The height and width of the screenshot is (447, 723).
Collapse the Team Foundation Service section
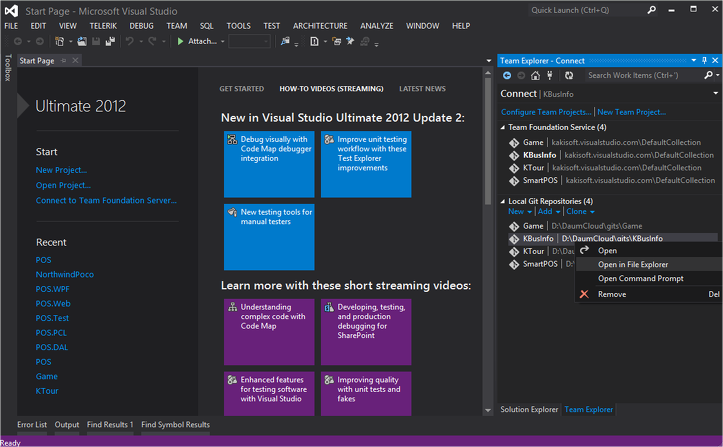click(503, 127)
